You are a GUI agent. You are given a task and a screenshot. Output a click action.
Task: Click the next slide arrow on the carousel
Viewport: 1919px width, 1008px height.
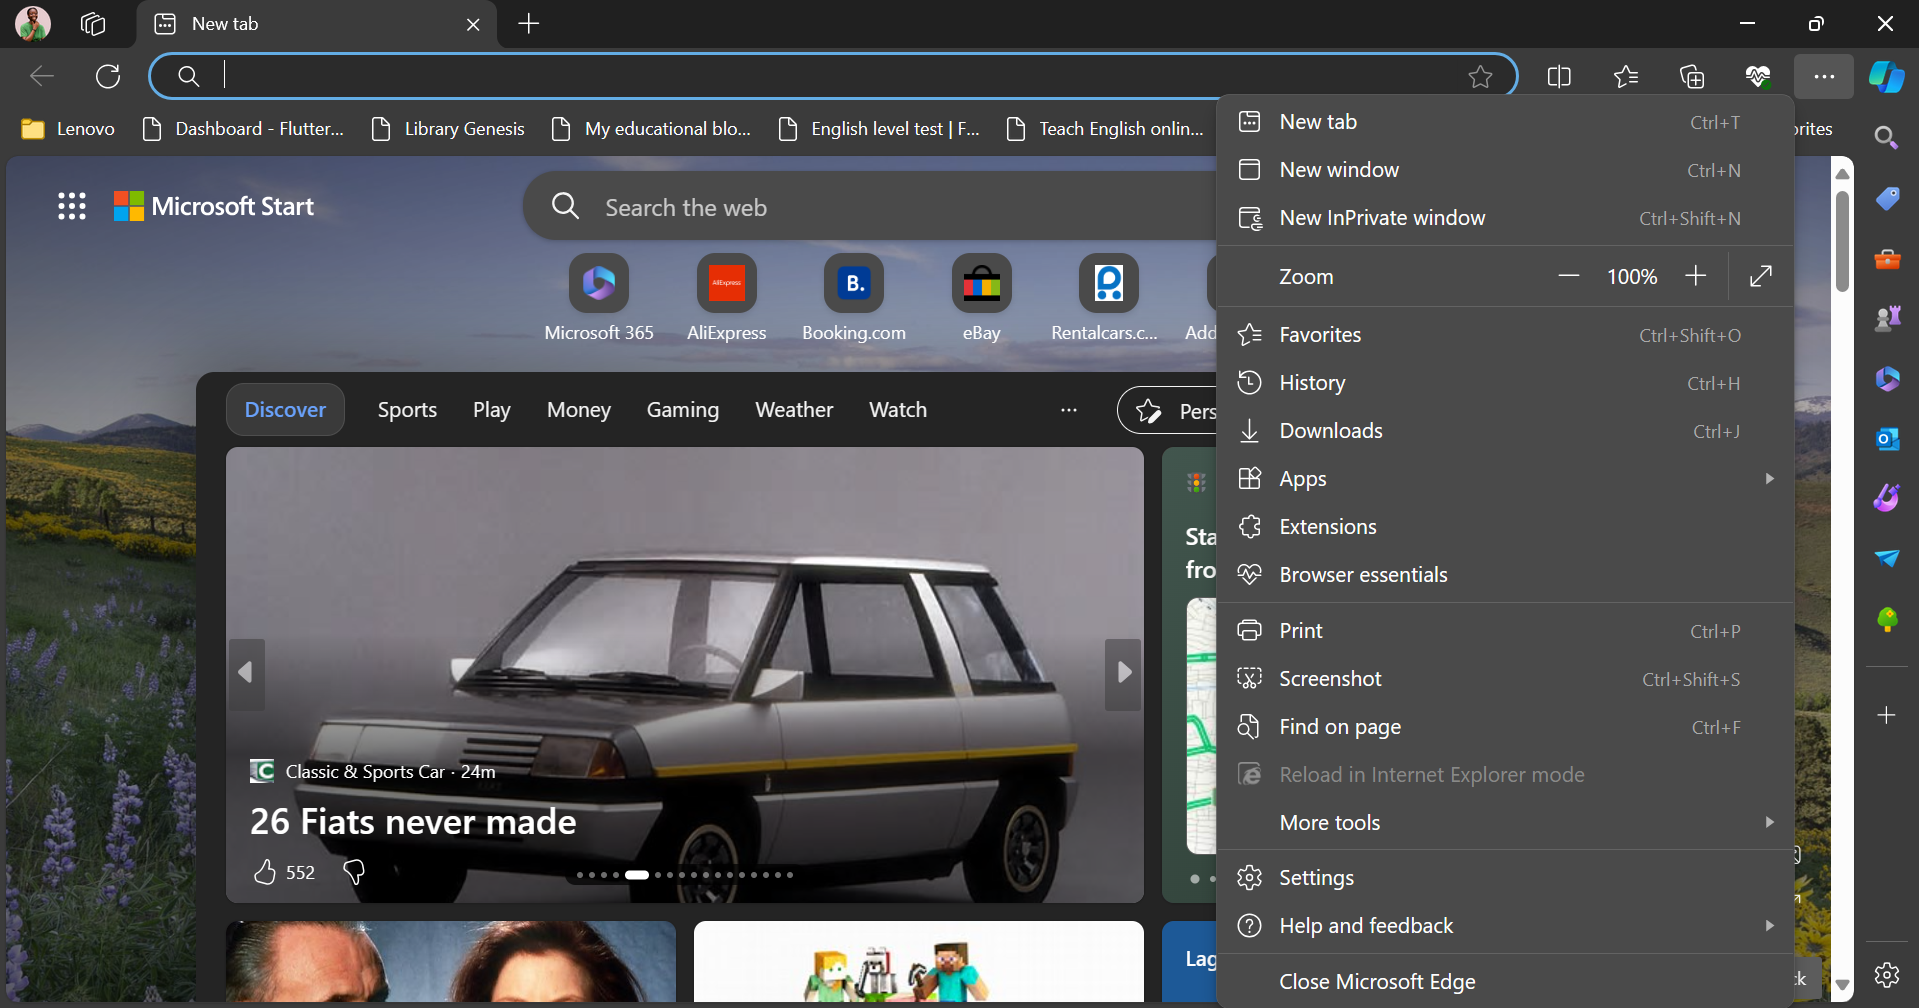click(1123, 672)
